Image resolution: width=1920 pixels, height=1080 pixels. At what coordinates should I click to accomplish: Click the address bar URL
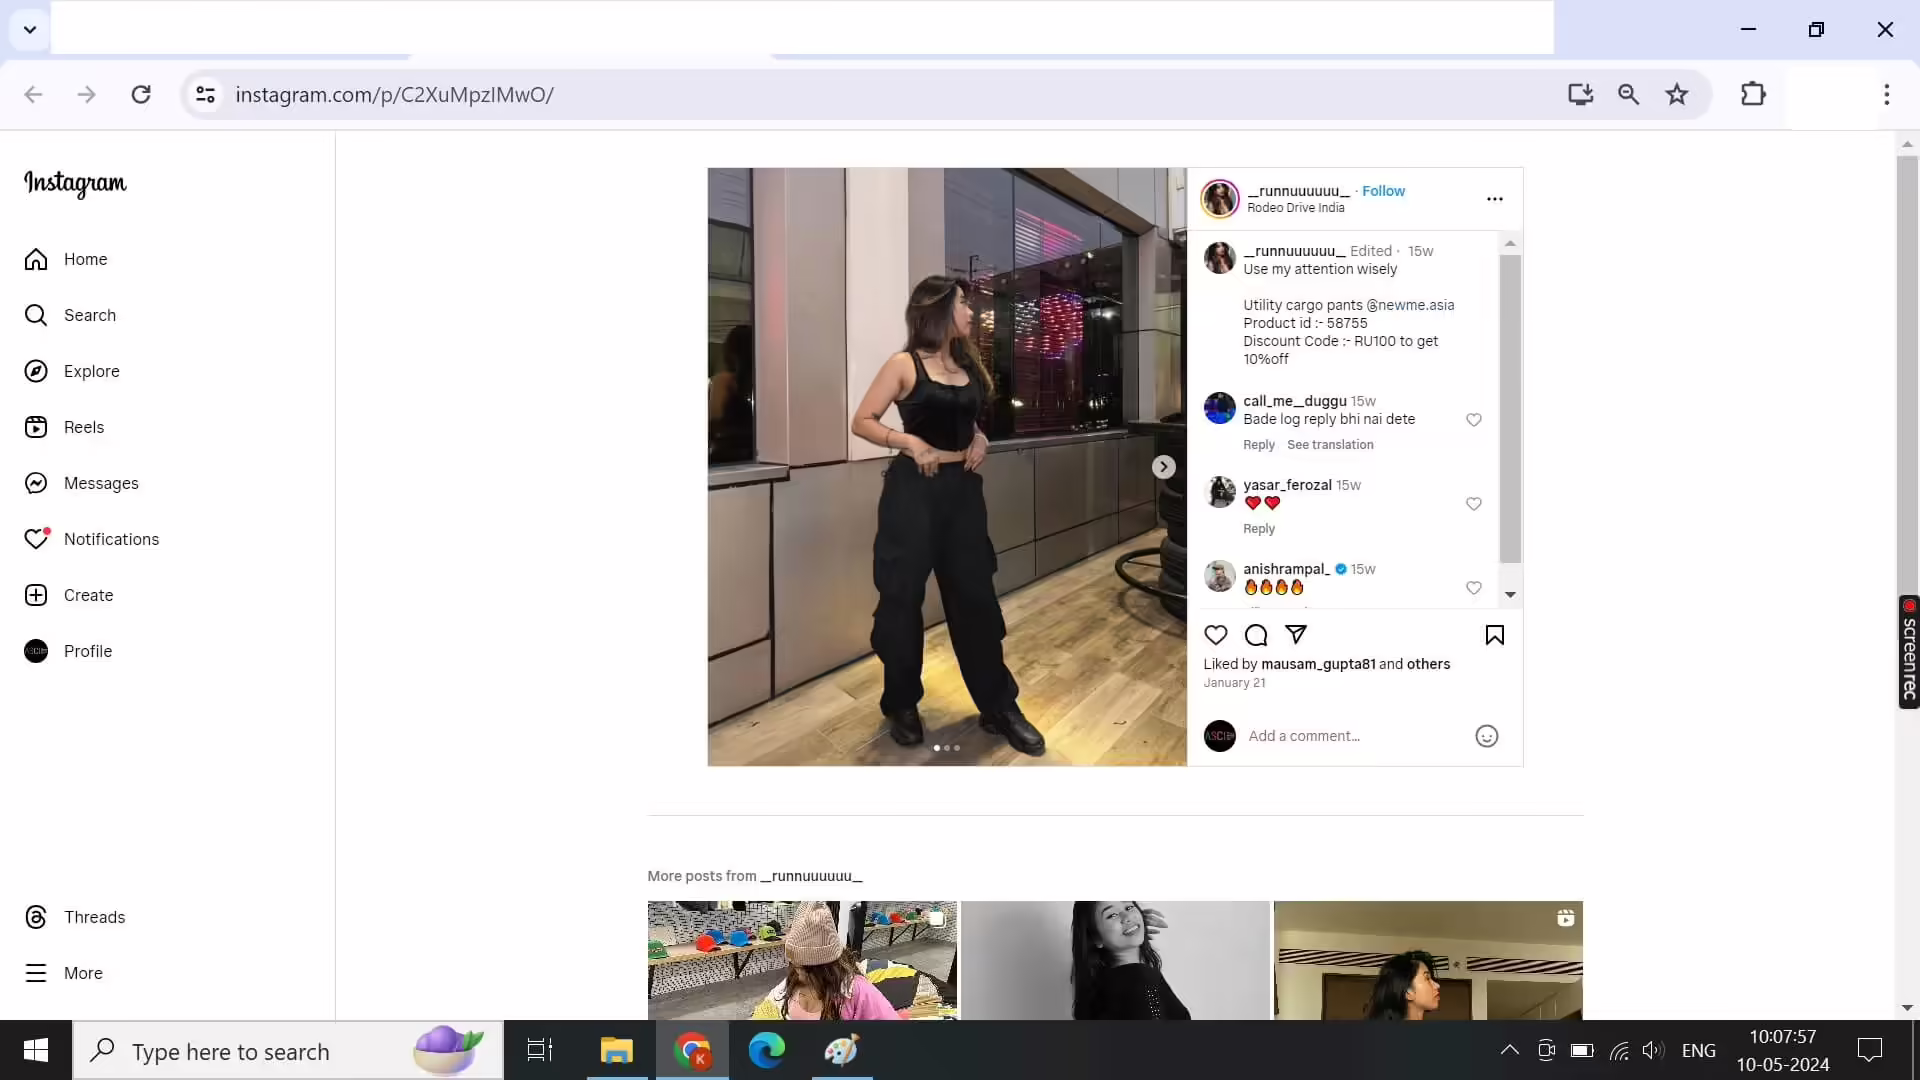[x=394, y=94]
